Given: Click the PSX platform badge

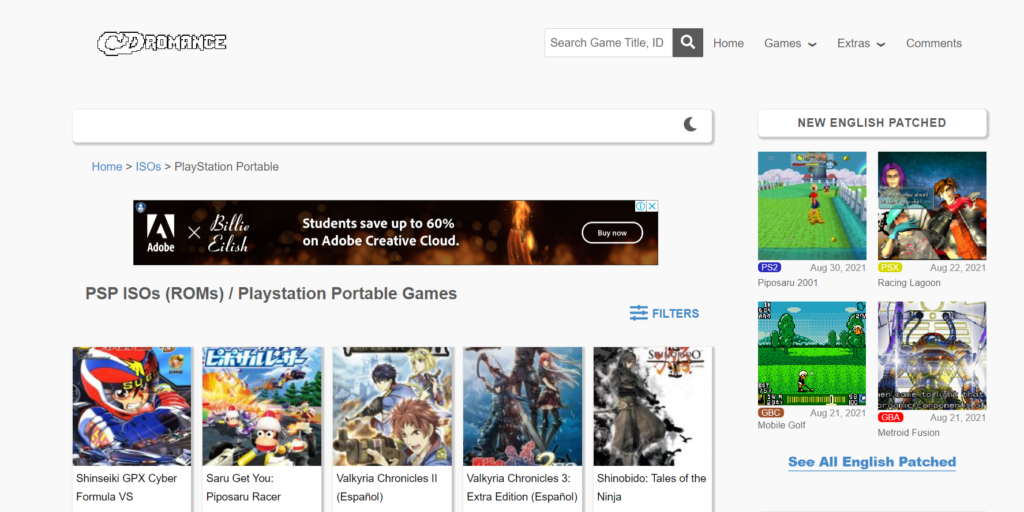Looking at the screenshot, I should pos(889,268).
